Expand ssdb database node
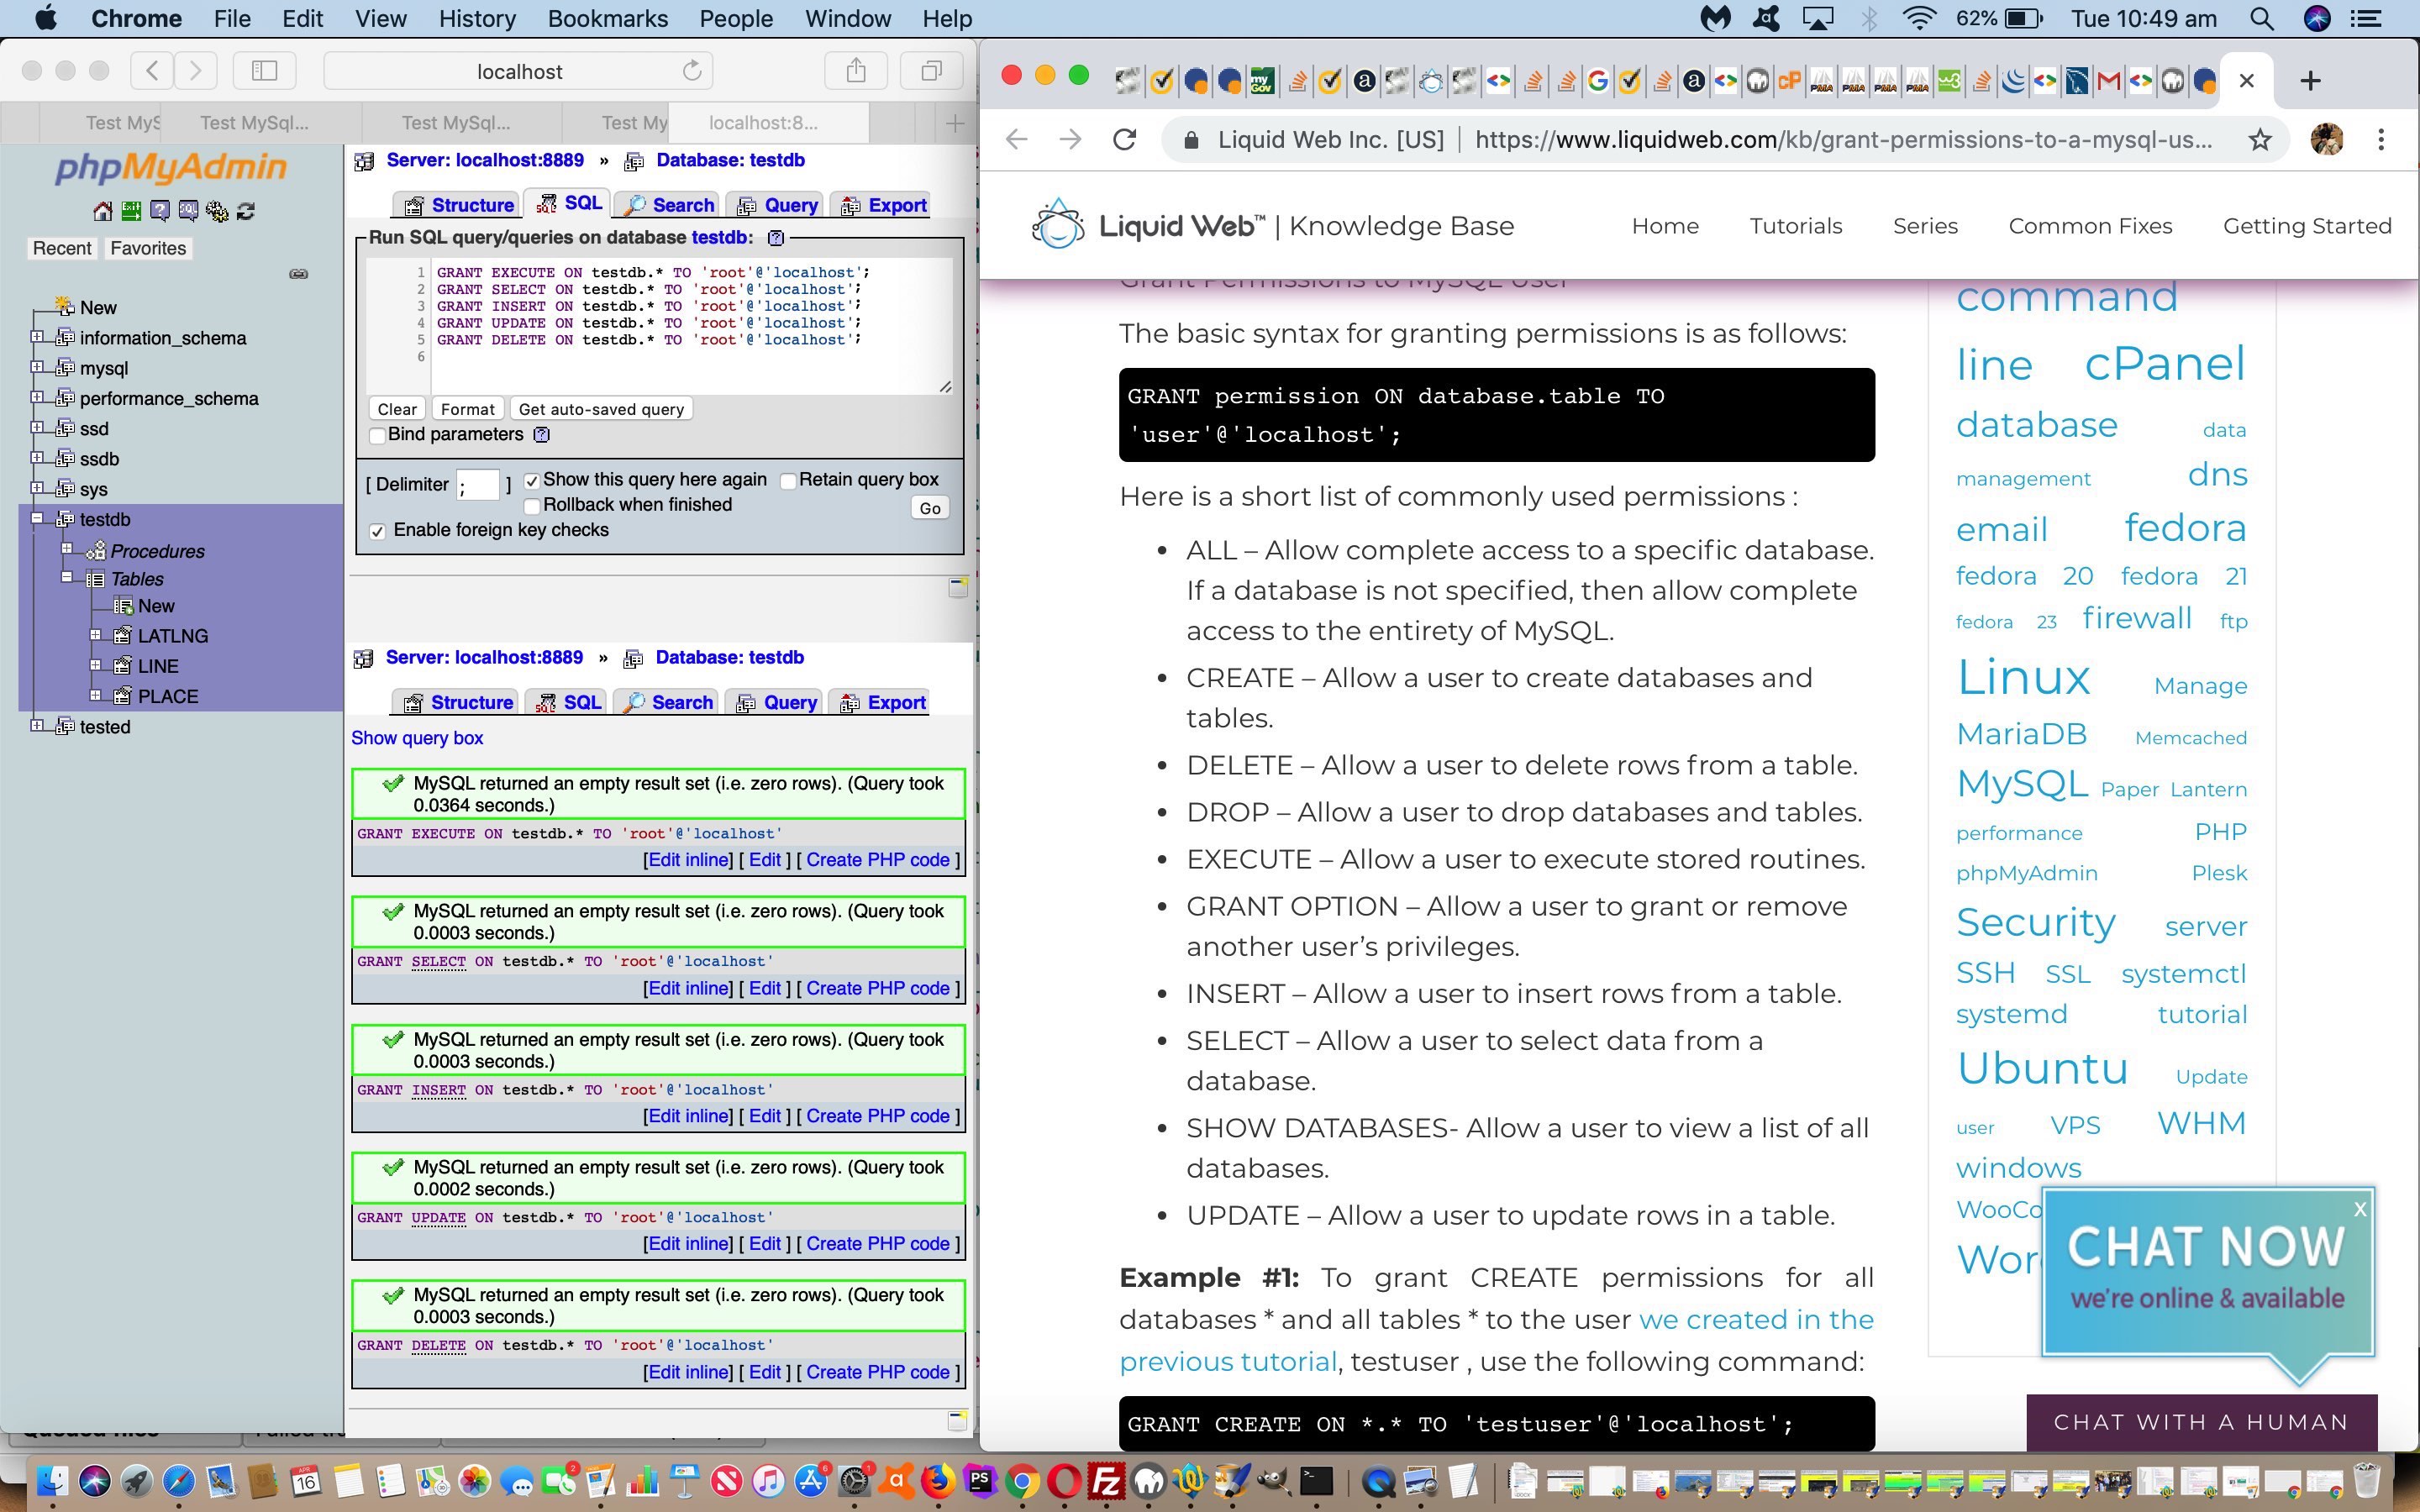This screenshot has width=2420, height=1512. pyautogui.click(x=37, y=457)
